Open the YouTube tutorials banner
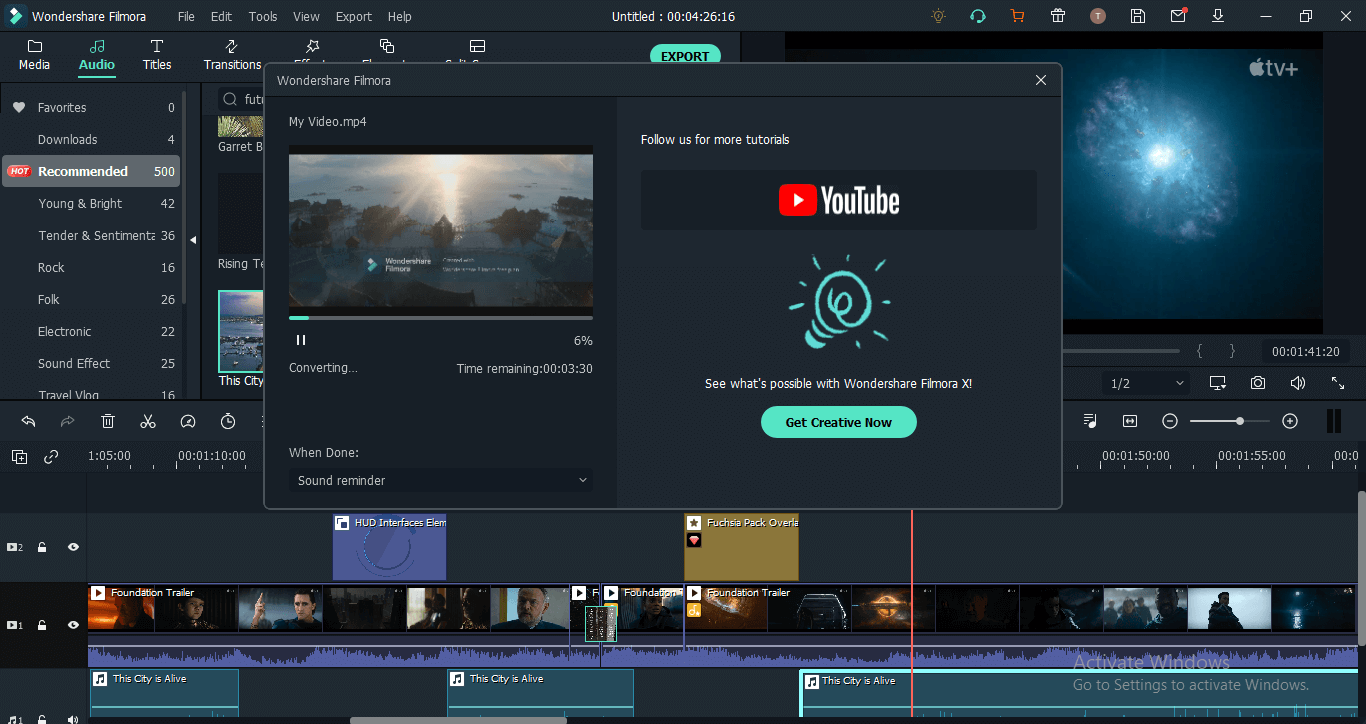This screenshot has height=724, width=1366. (838, 200)
